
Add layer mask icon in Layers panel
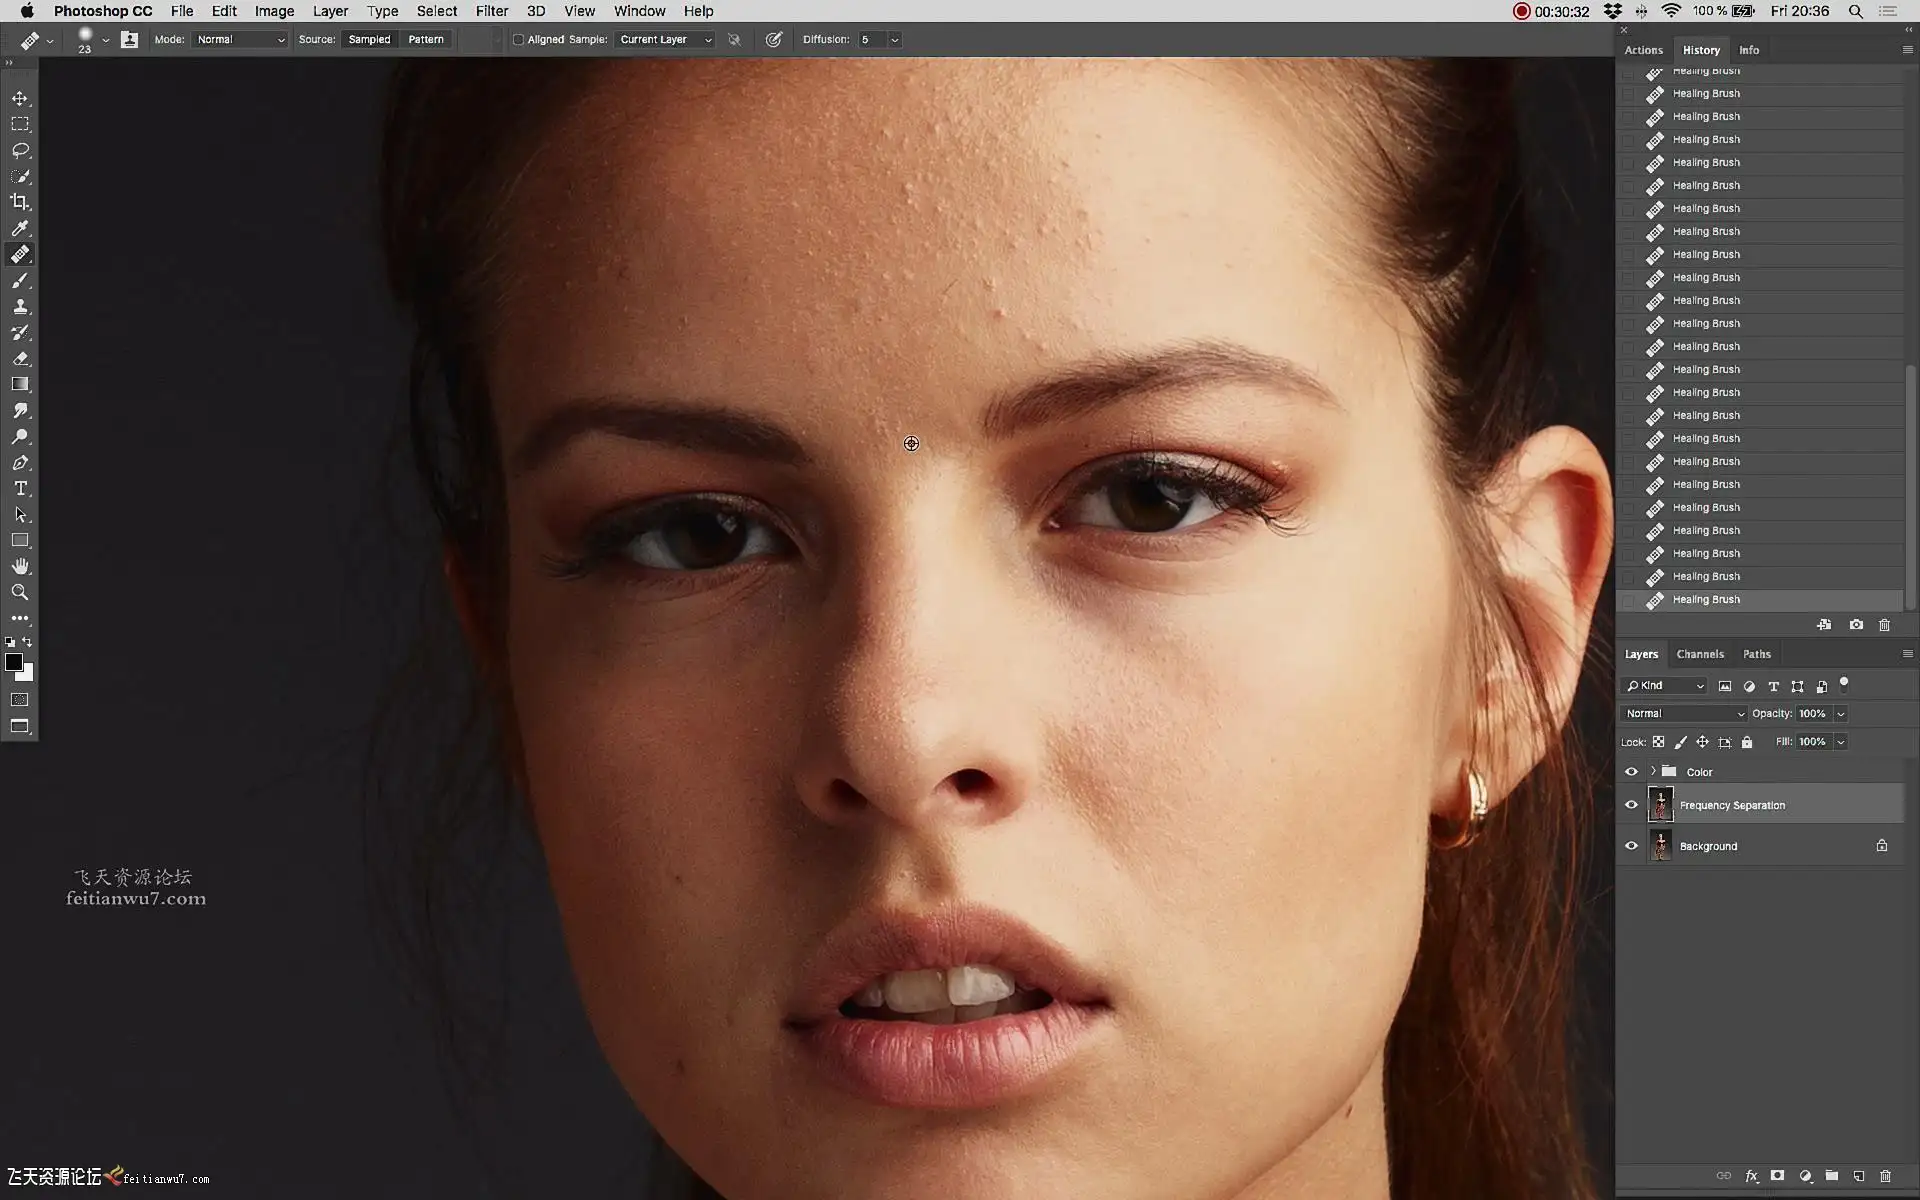click(1777, 1176)
